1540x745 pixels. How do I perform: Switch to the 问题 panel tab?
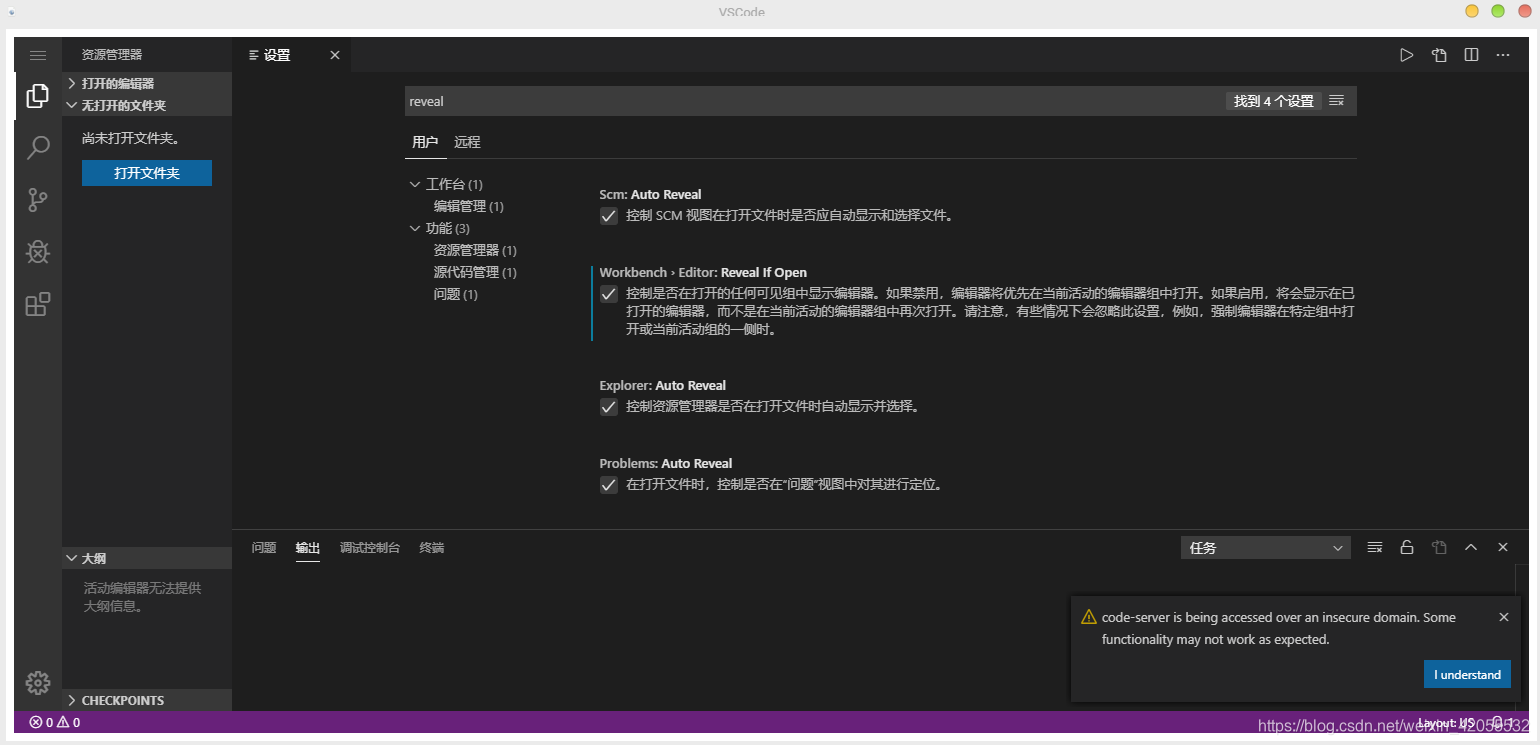tap(264, 548)
